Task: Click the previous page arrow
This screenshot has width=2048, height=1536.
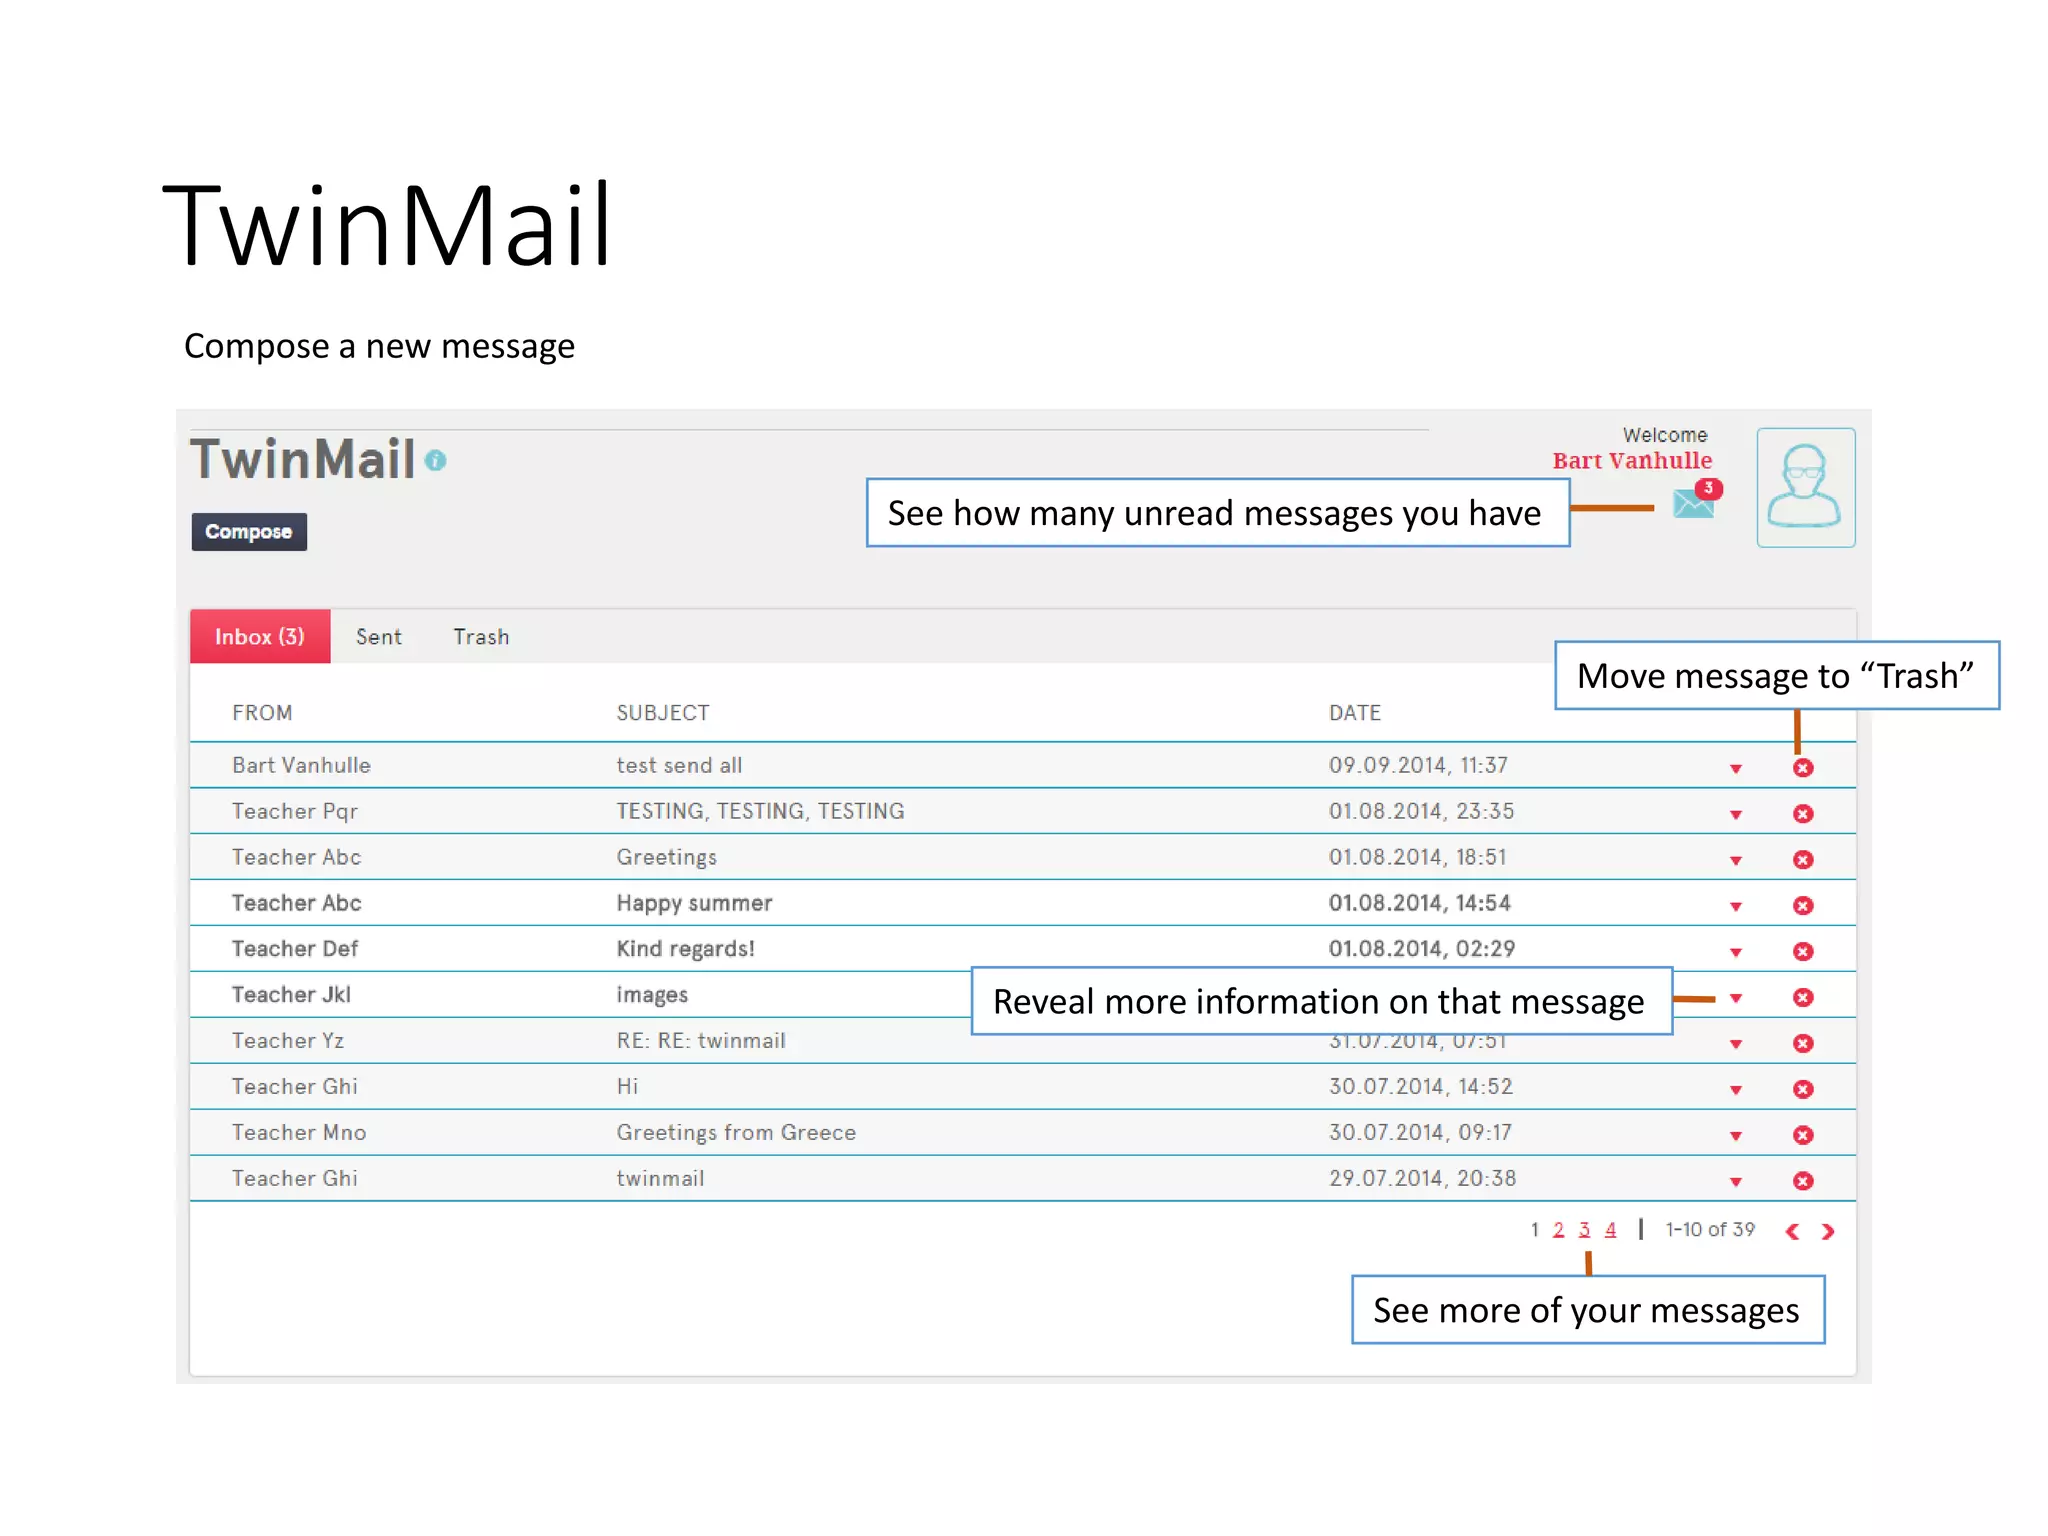Action: [1793, 1232]
